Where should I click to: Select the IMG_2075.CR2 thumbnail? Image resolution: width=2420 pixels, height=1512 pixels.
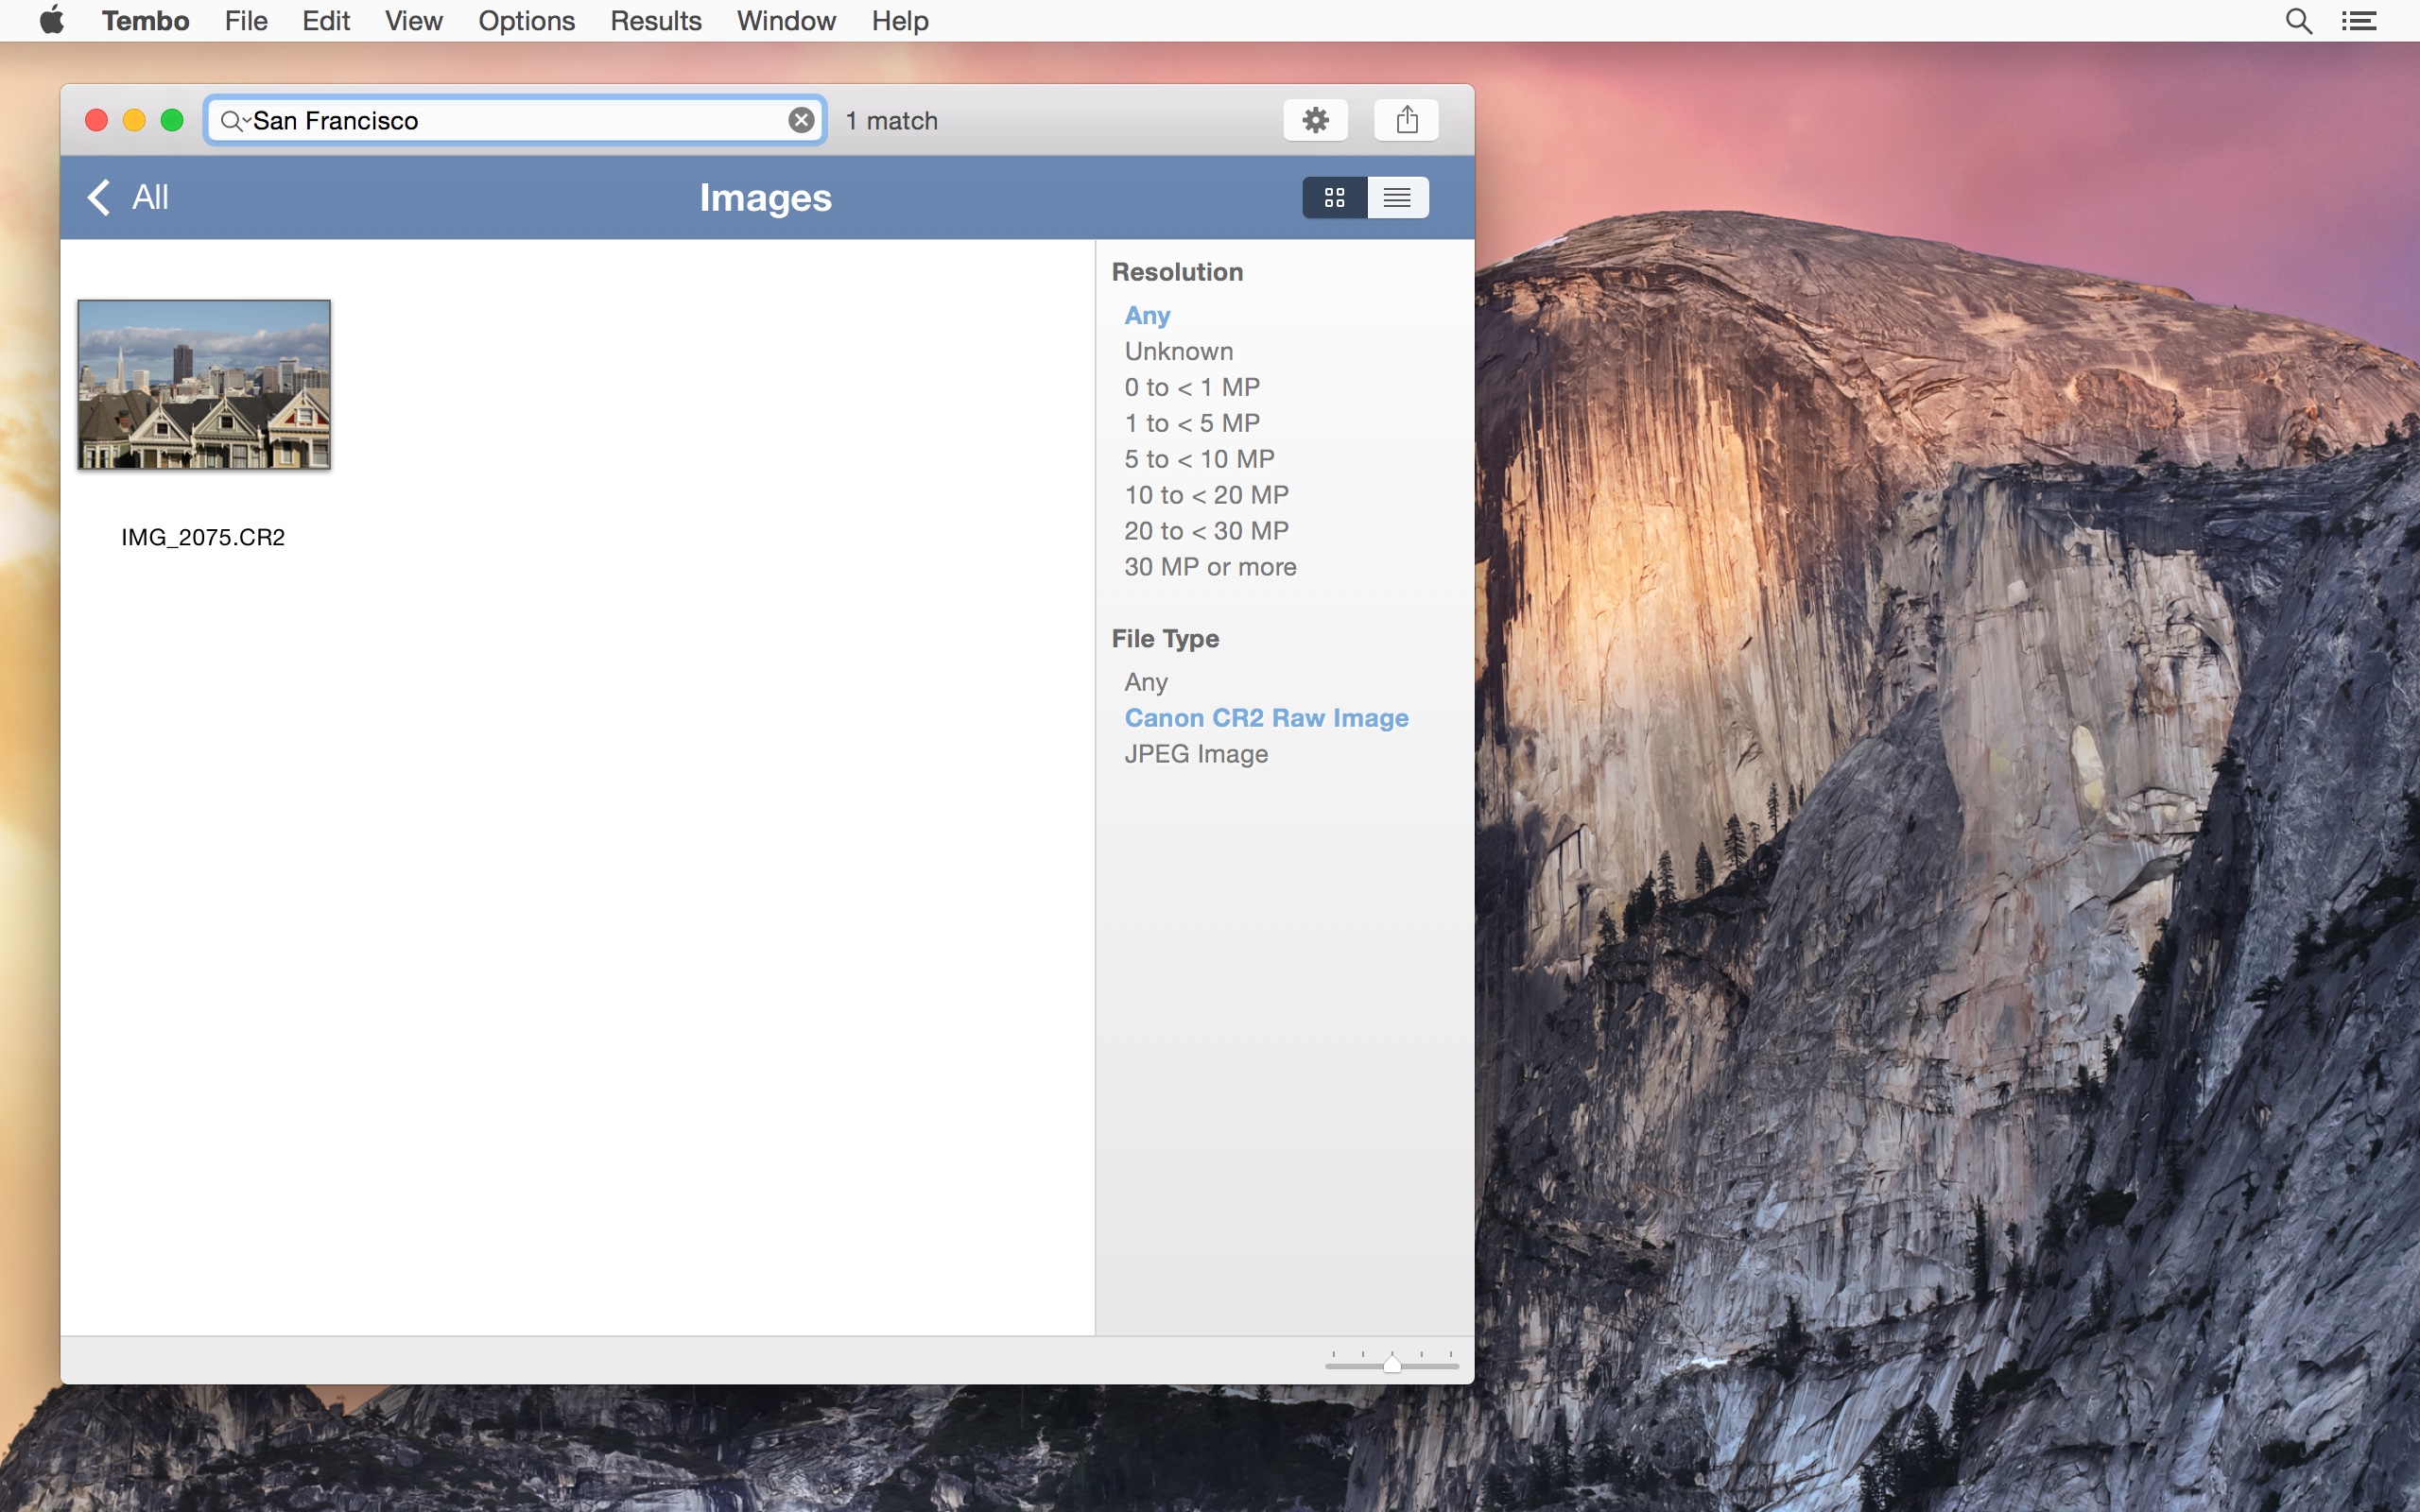(204, 385)
